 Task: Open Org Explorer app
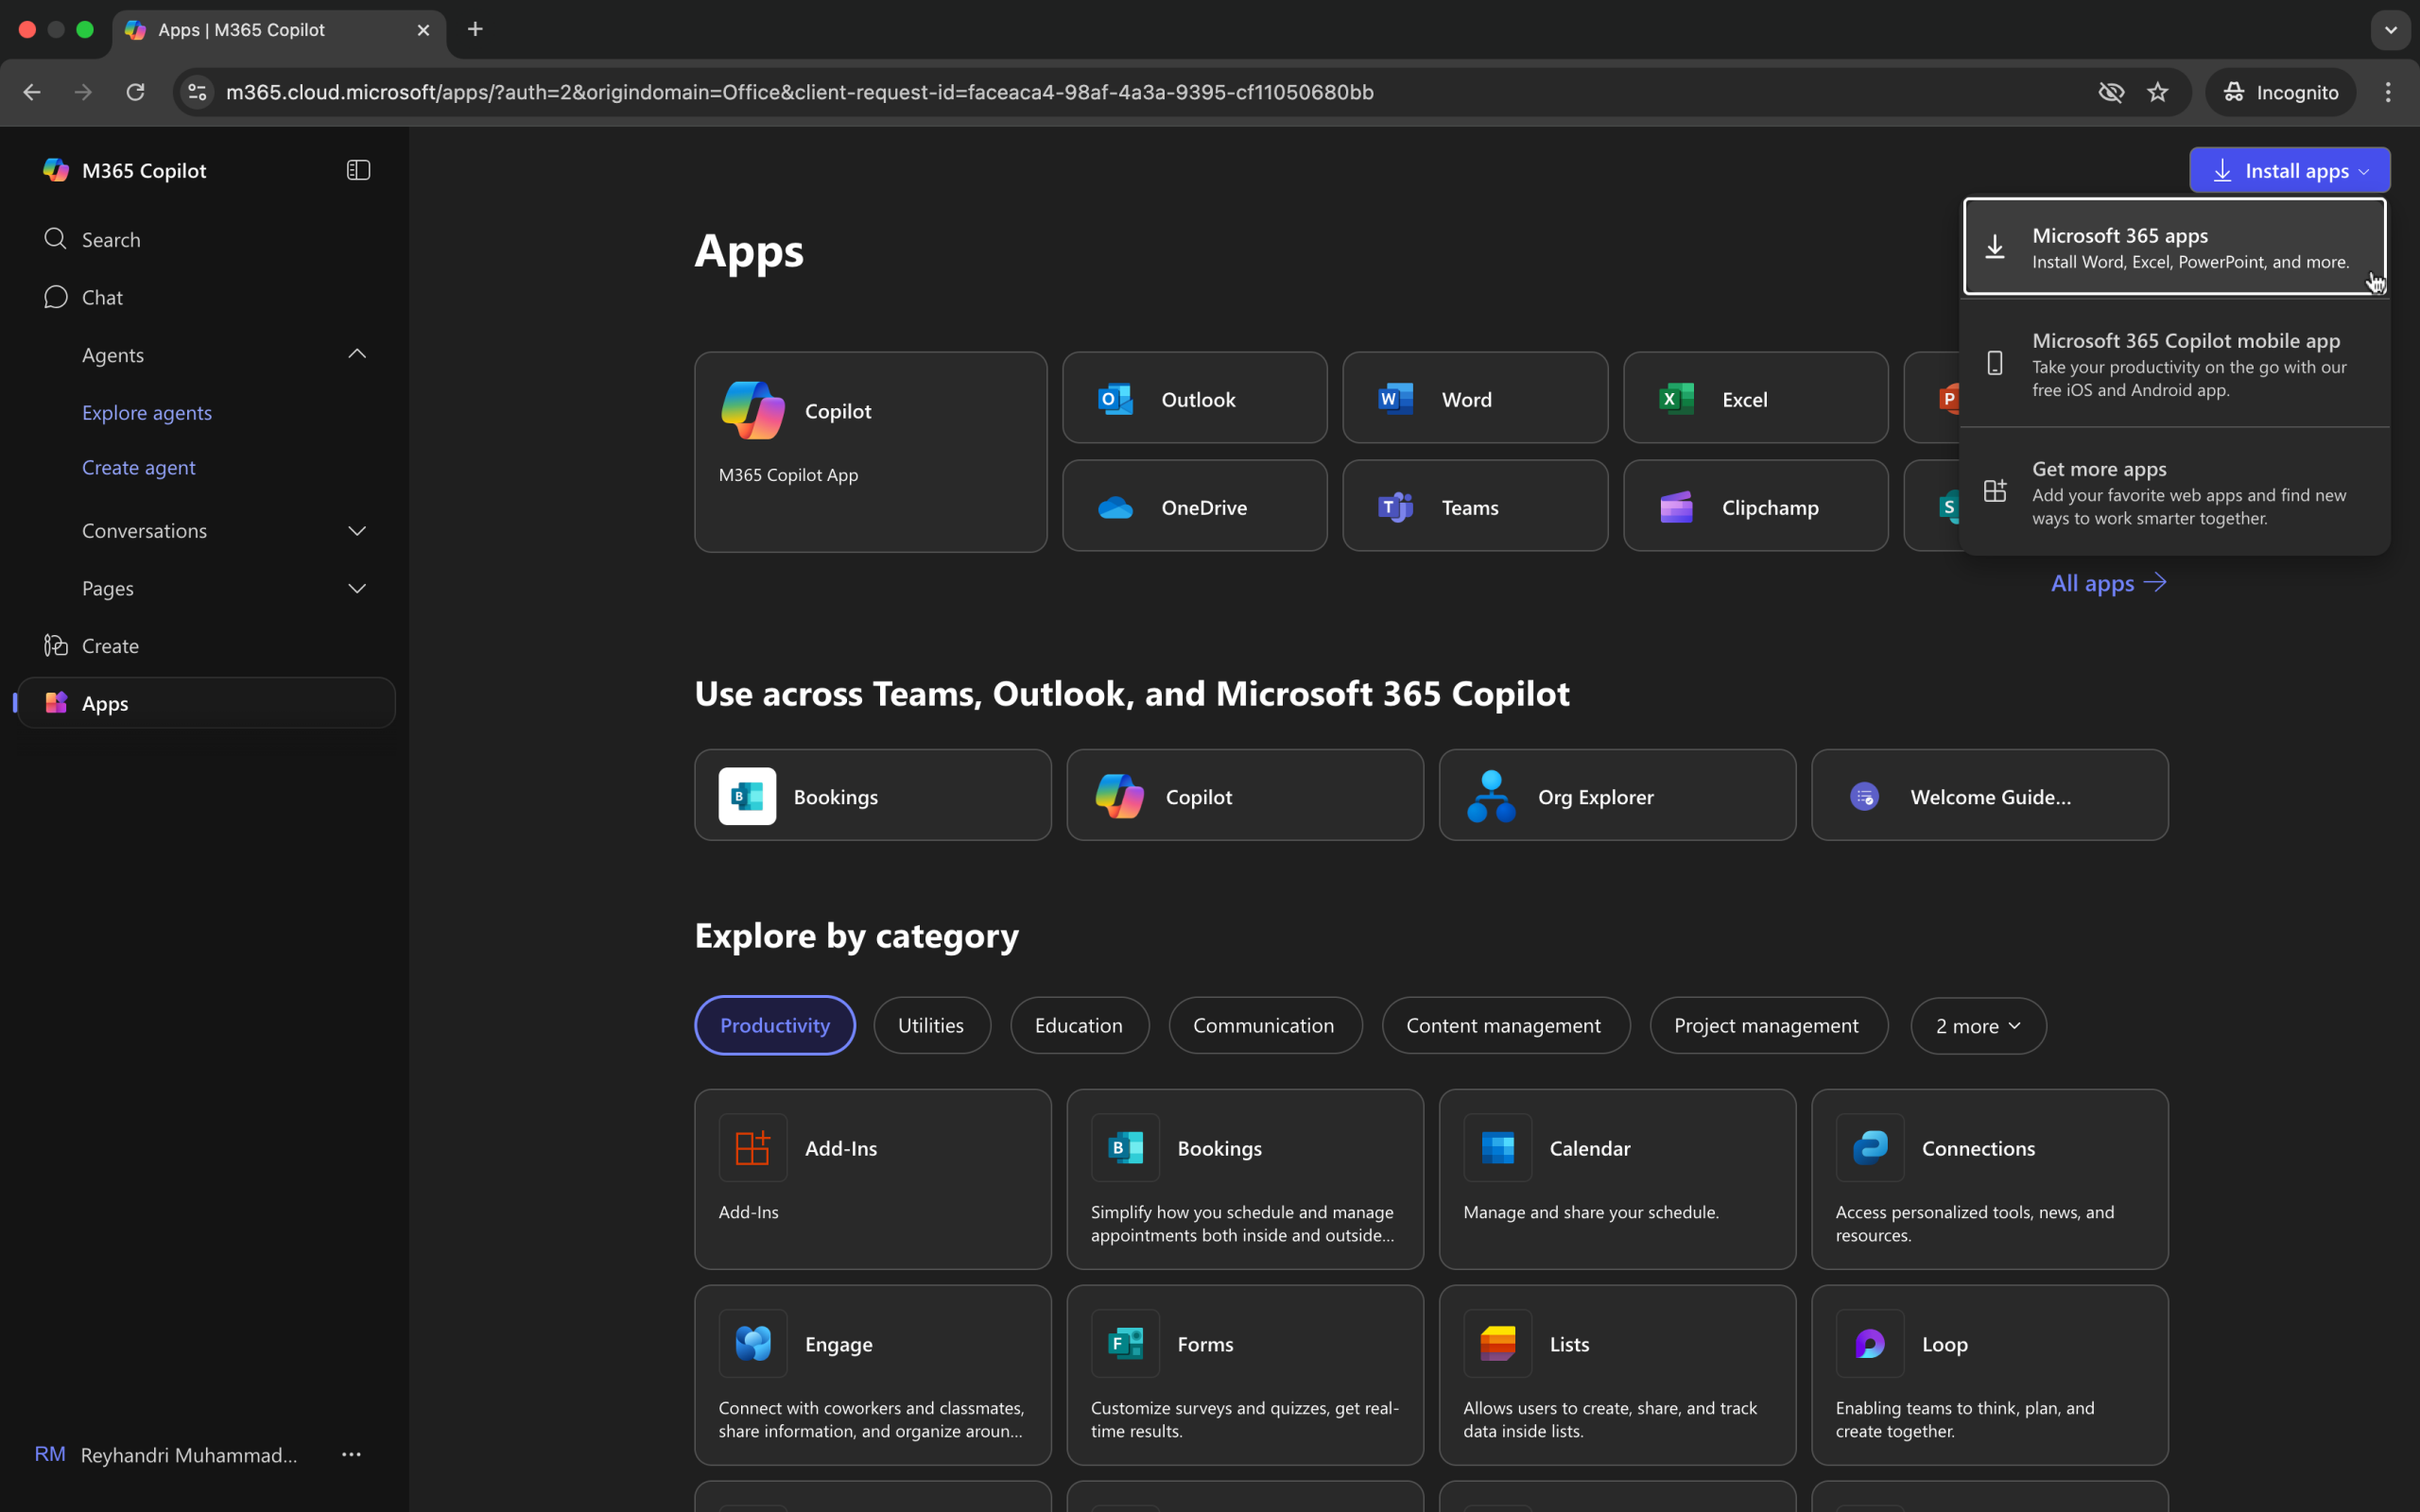point(1616,796)
